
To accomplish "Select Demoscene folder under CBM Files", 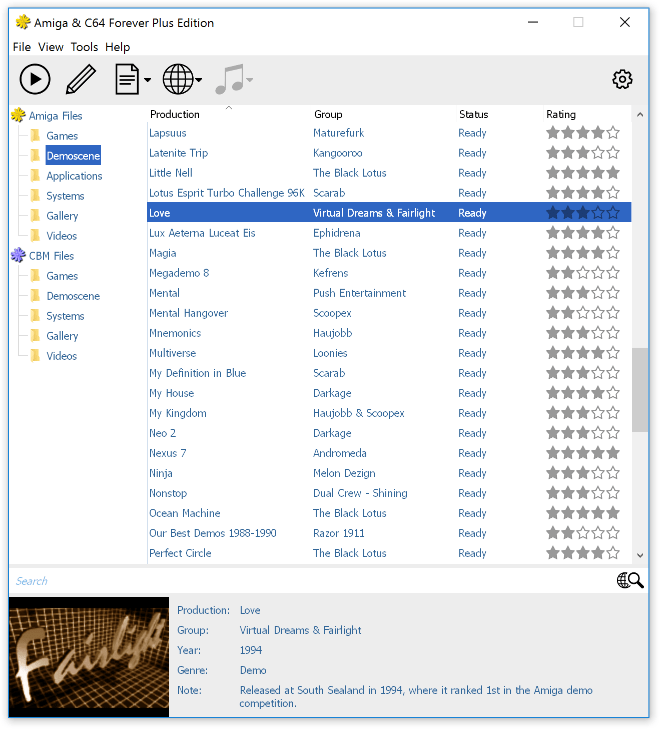I will [x=73, y=296].
